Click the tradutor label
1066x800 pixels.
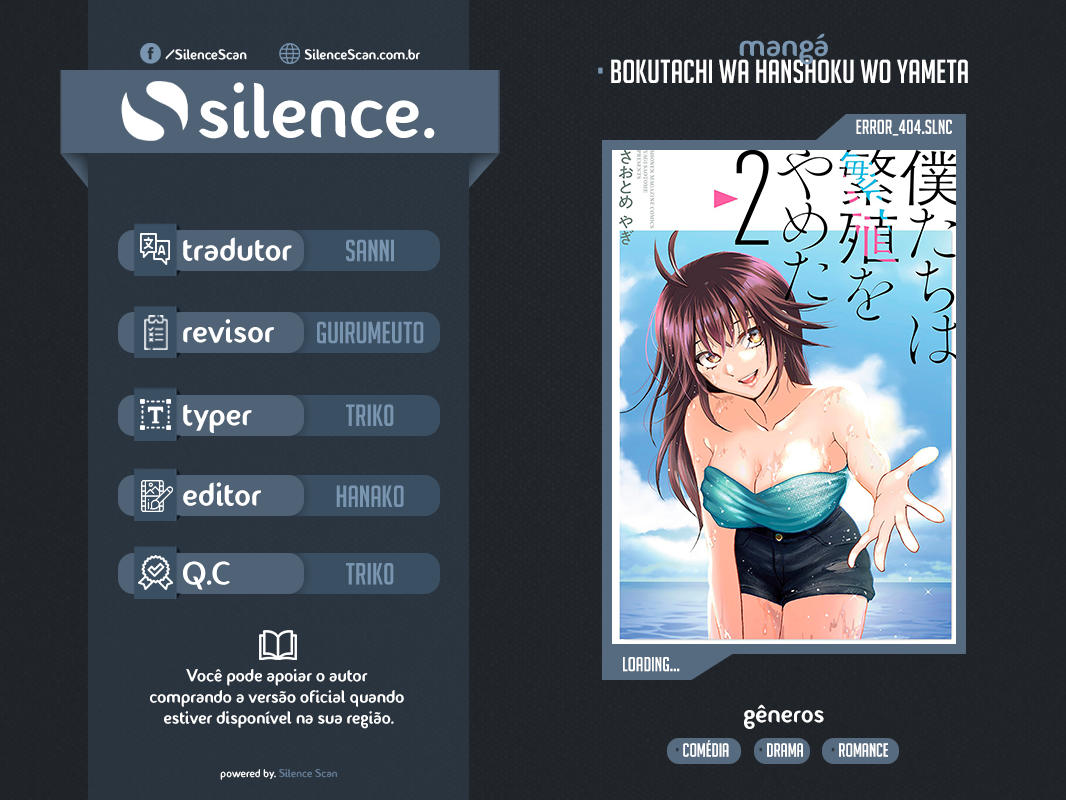237,251
